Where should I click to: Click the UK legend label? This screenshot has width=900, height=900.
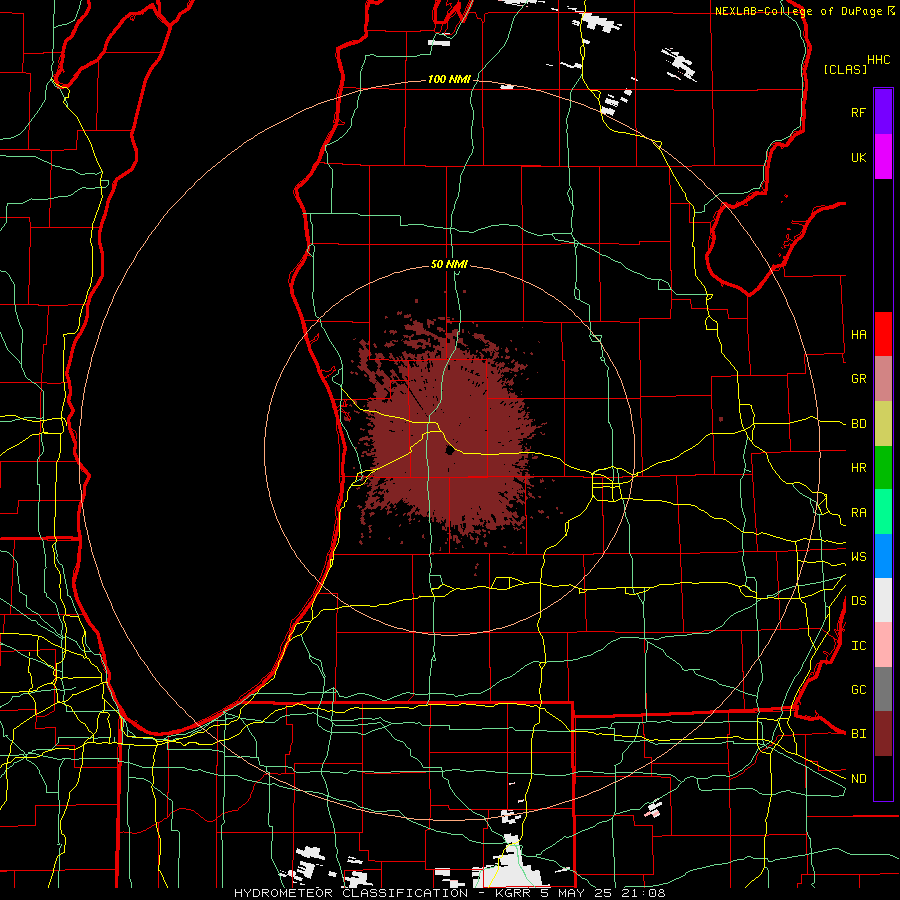(858, 157)
